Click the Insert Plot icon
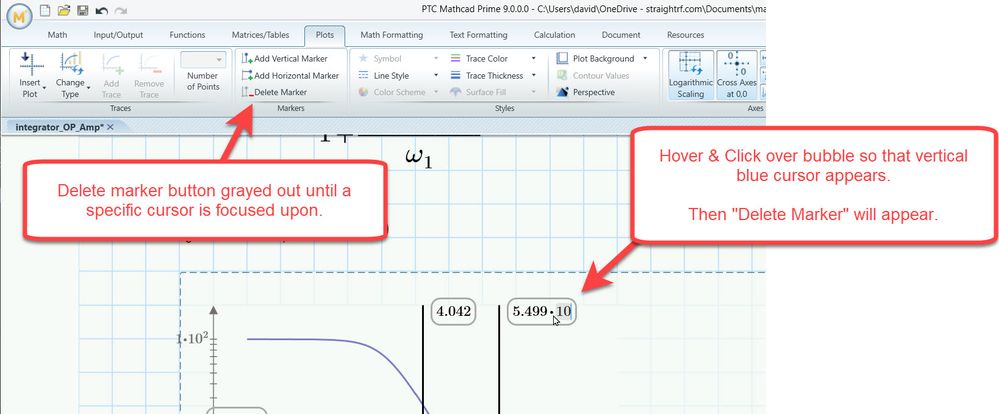Image resolution: width=999 pixels, height=414 pixels. (30, 64)
